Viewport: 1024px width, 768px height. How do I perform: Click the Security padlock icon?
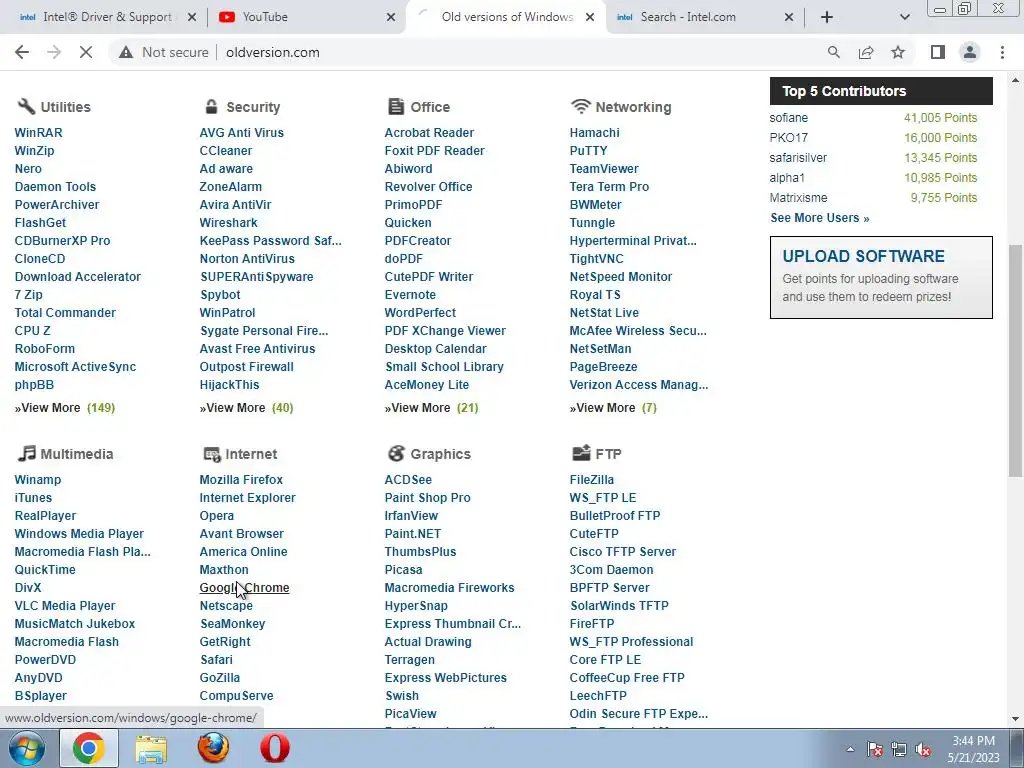click(211, 106)
